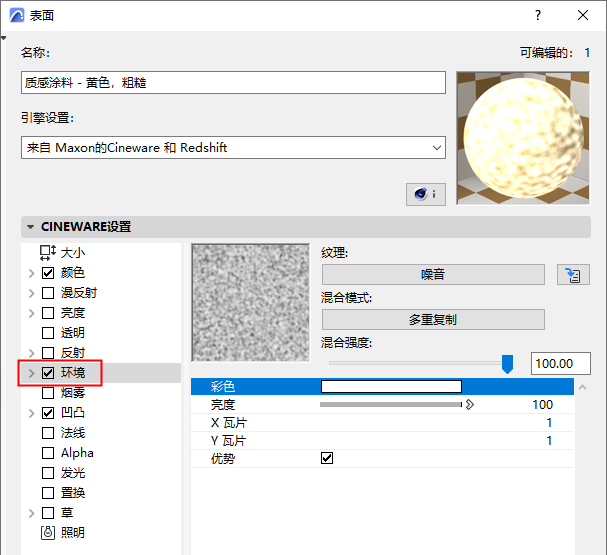Click the 亮度 value 100
607x555 pixels.
(542, 405)
